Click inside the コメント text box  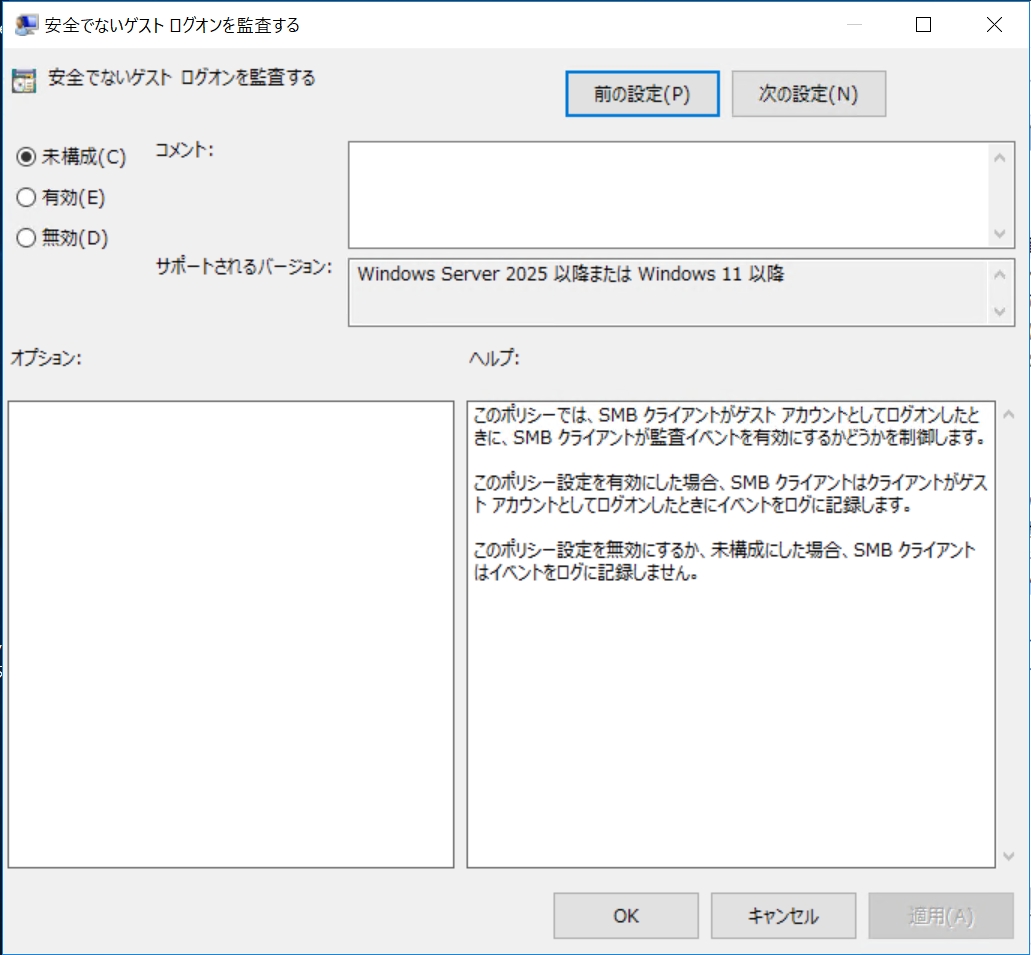pyautogui.click(x=666, y=194)
